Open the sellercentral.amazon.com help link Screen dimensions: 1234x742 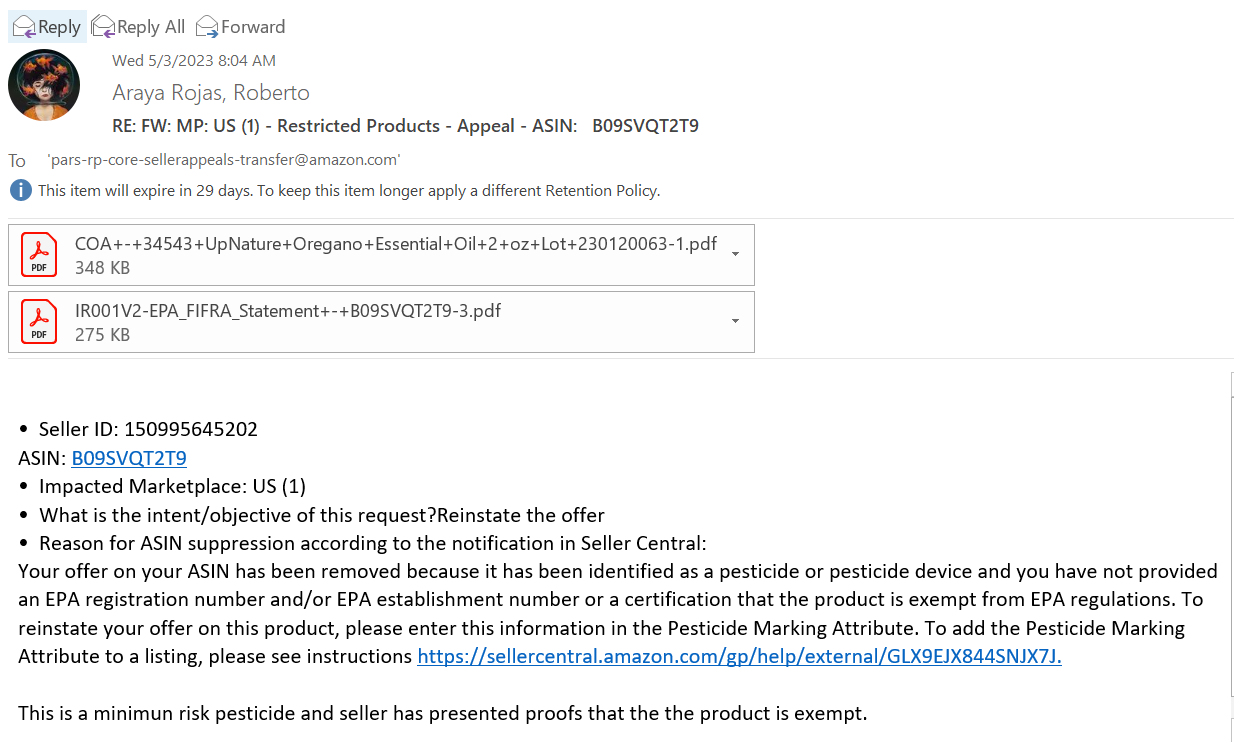[739, 656]
